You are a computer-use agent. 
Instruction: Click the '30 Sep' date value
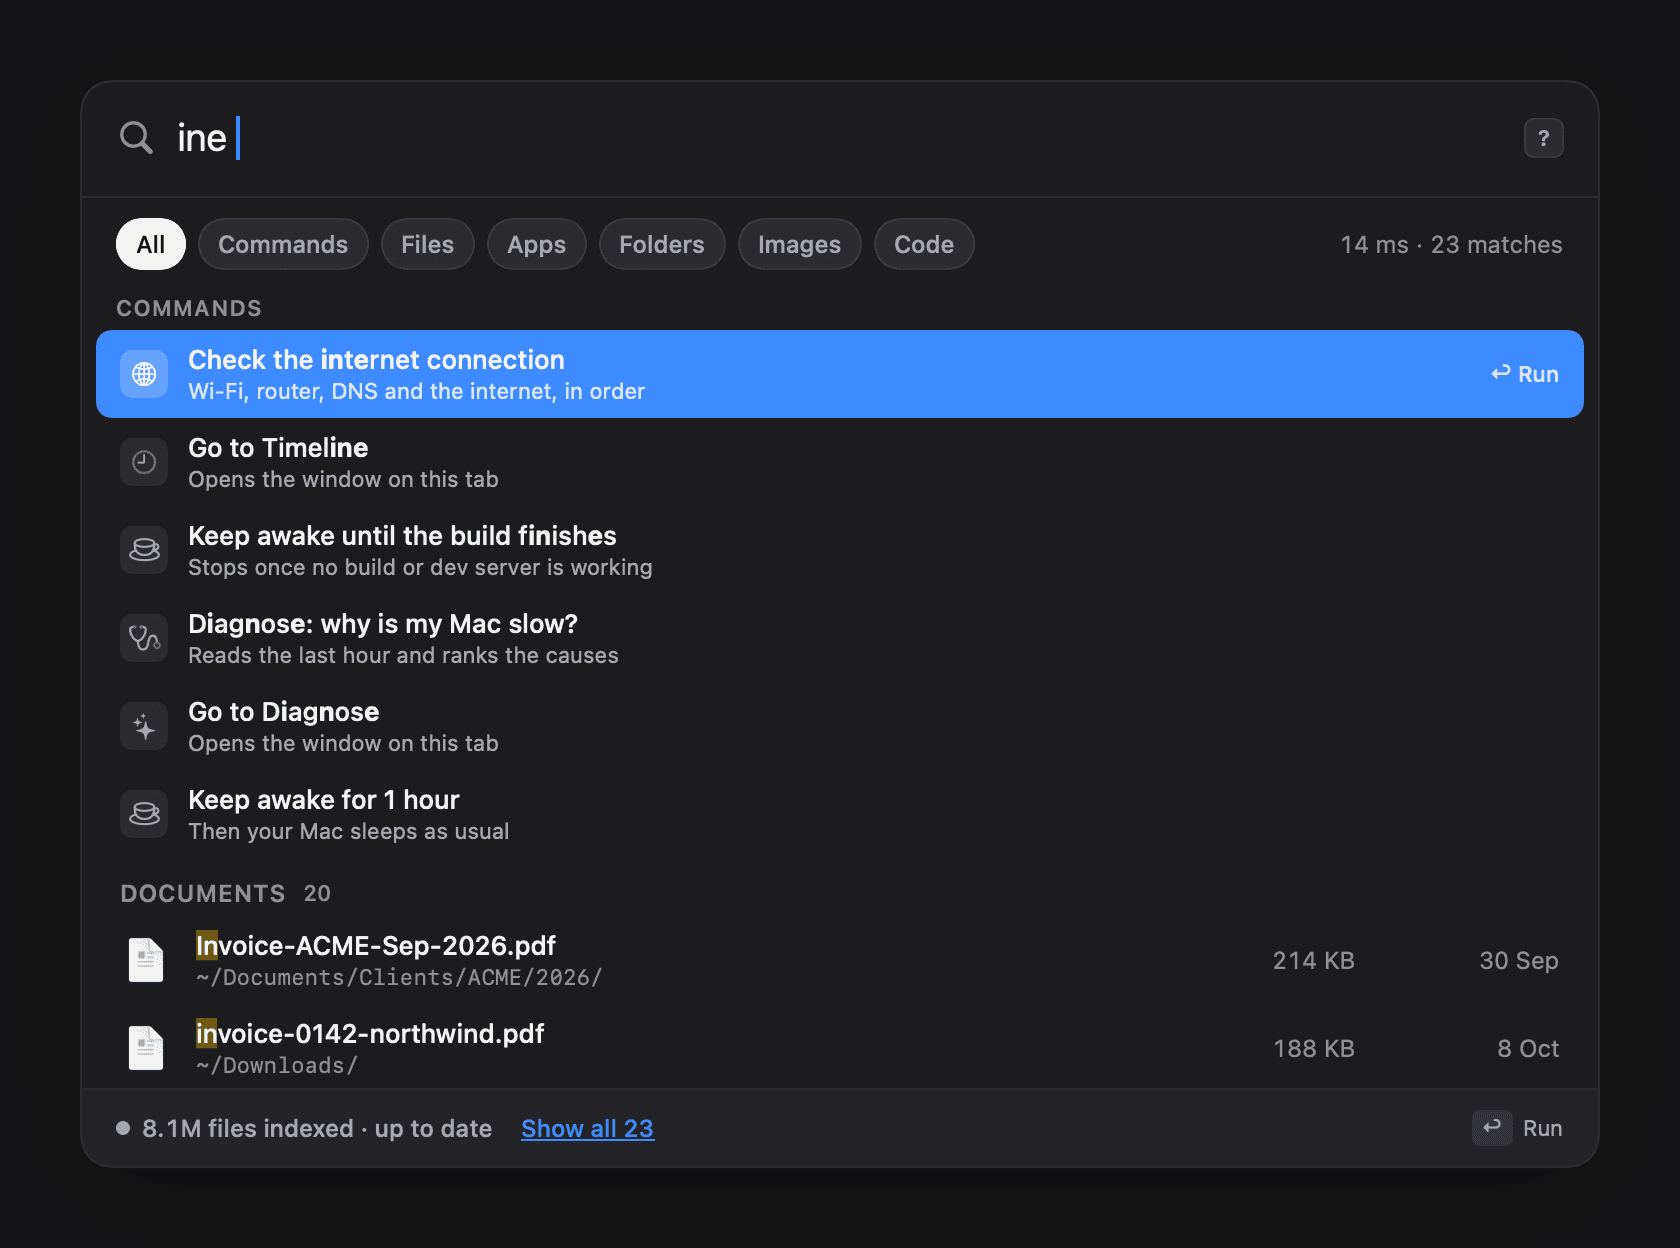click(x=1519, y=960)
